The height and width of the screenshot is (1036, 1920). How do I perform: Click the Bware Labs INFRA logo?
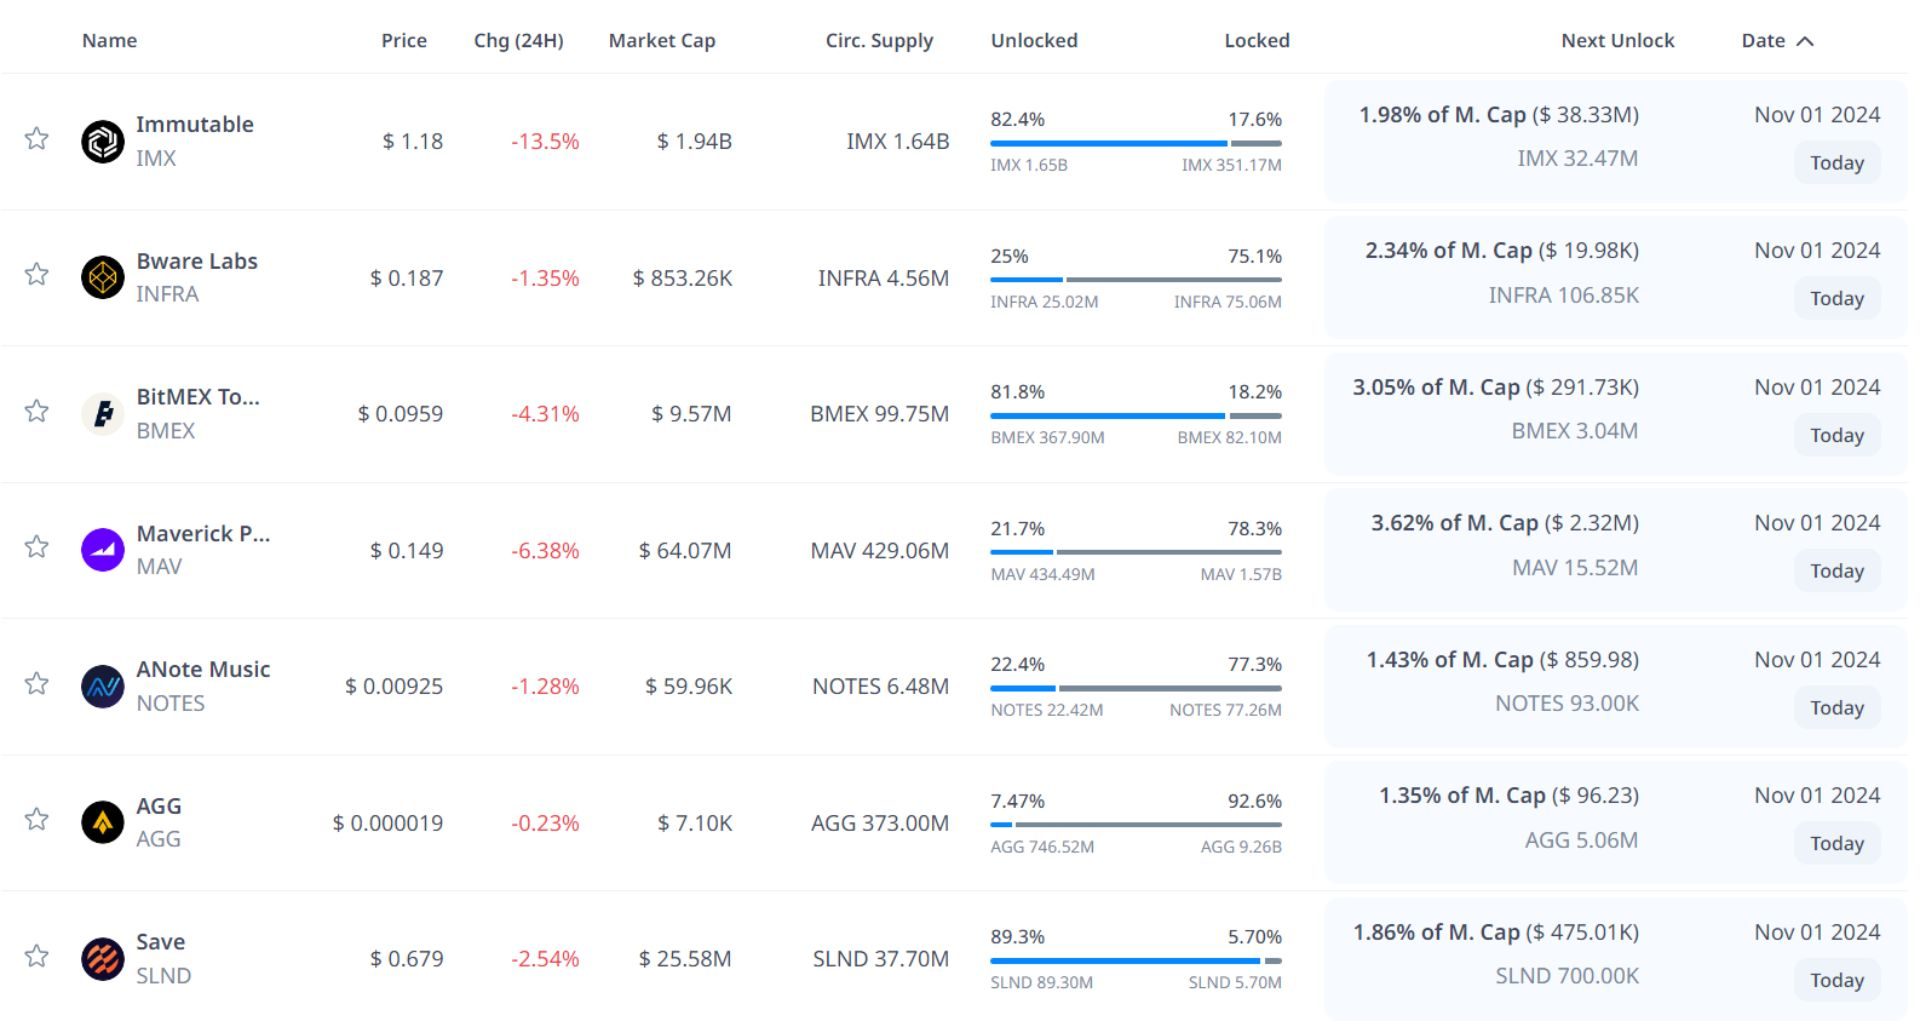[x=102, y=277]
